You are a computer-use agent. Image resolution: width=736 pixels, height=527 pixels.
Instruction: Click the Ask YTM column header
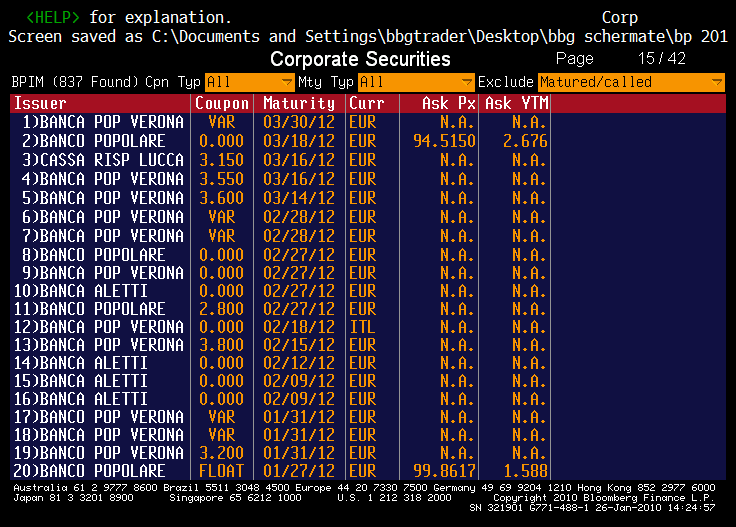click(x=514, y=103)
